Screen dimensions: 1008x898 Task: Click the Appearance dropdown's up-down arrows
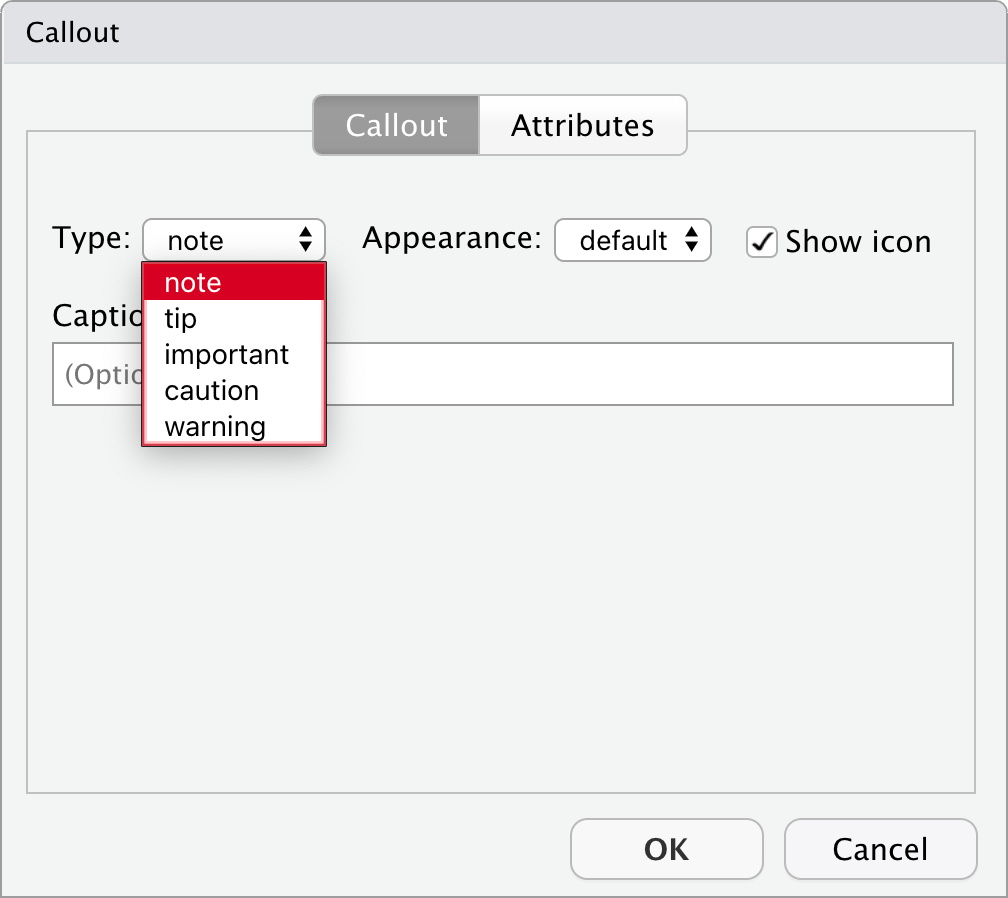691,241
